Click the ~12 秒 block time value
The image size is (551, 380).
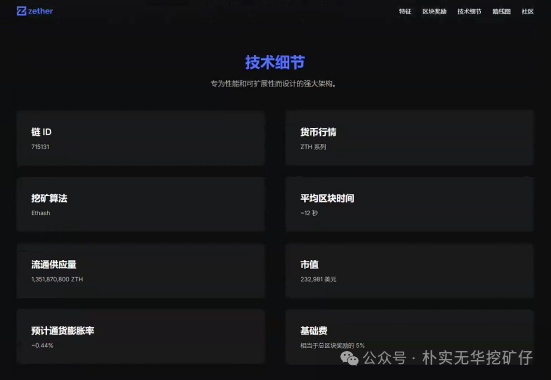pyautogui.click(x=309, y=213)
